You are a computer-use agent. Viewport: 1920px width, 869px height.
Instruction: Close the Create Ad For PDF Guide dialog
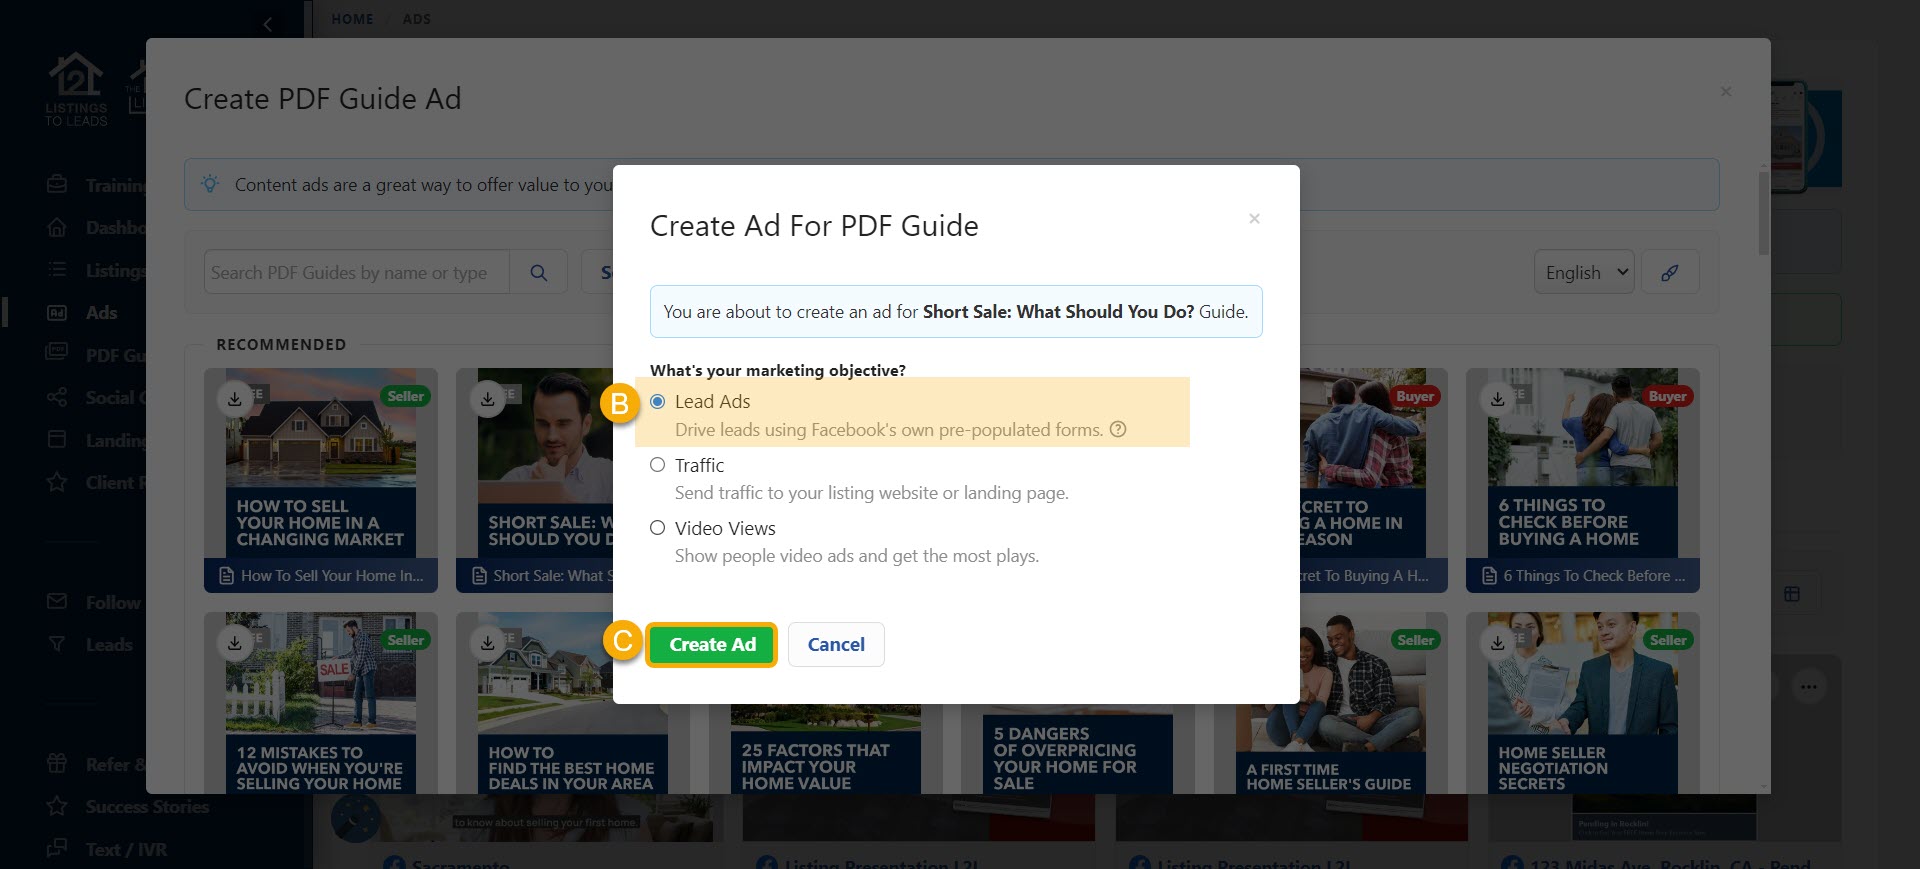pyautogui.click(x=1254, y=219)
